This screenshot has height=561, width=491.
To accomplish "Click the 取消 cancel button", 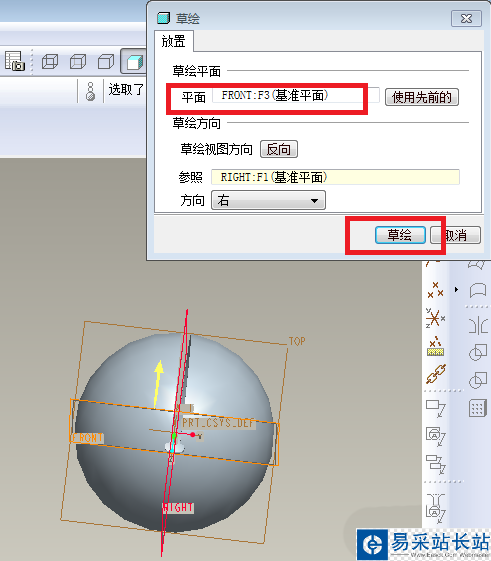I will (x=455, y=235).
